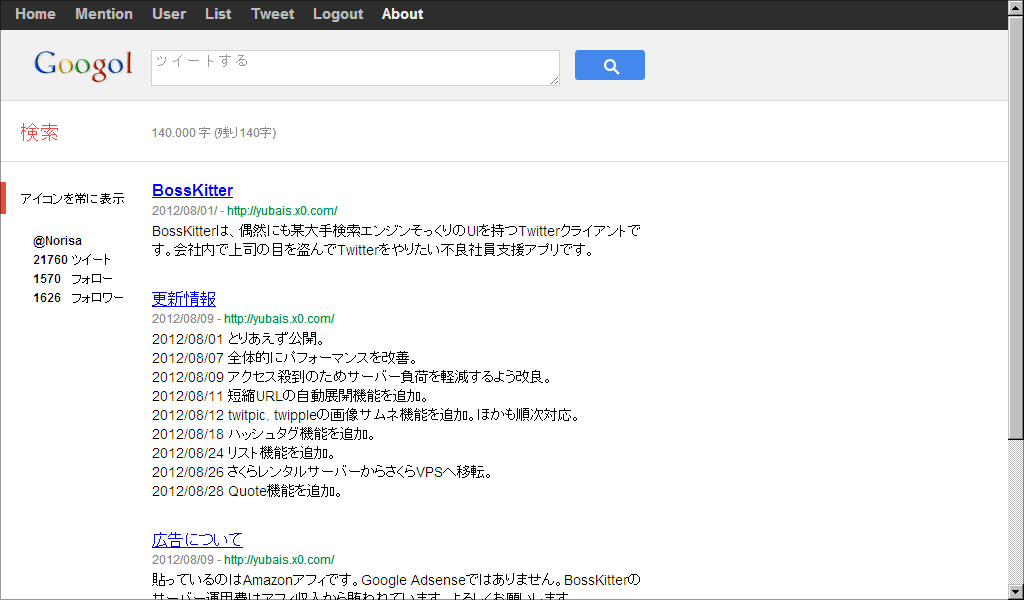The width and height of the screenshot is (1024, 600).
Task: Click the @Norisa username
Action: [x=57, y=241]
